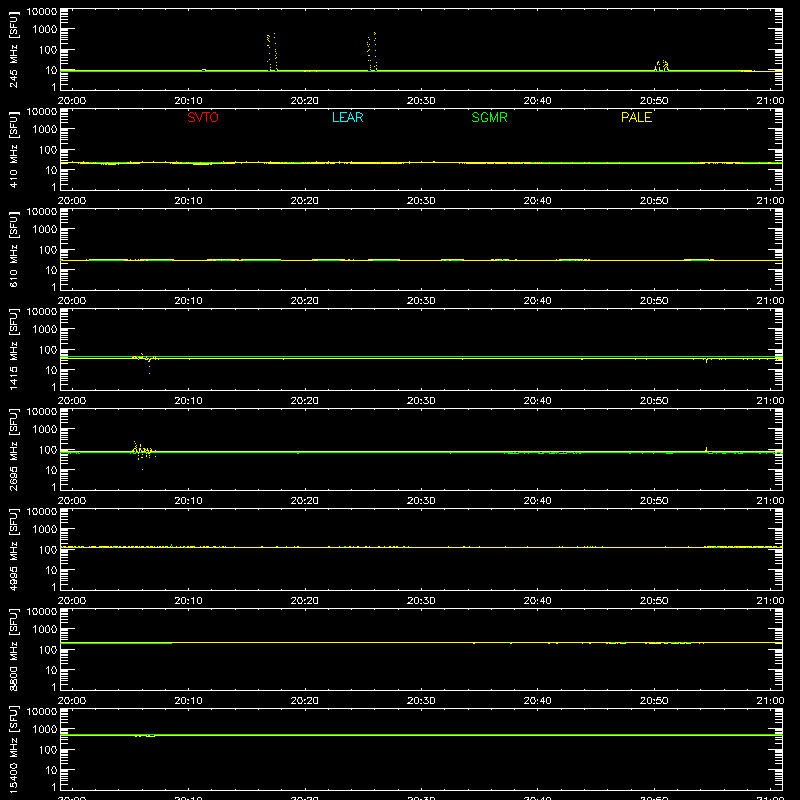
Task: Click the 20:50 label under the 4995 MHz plot
Action: pos(654,601)
